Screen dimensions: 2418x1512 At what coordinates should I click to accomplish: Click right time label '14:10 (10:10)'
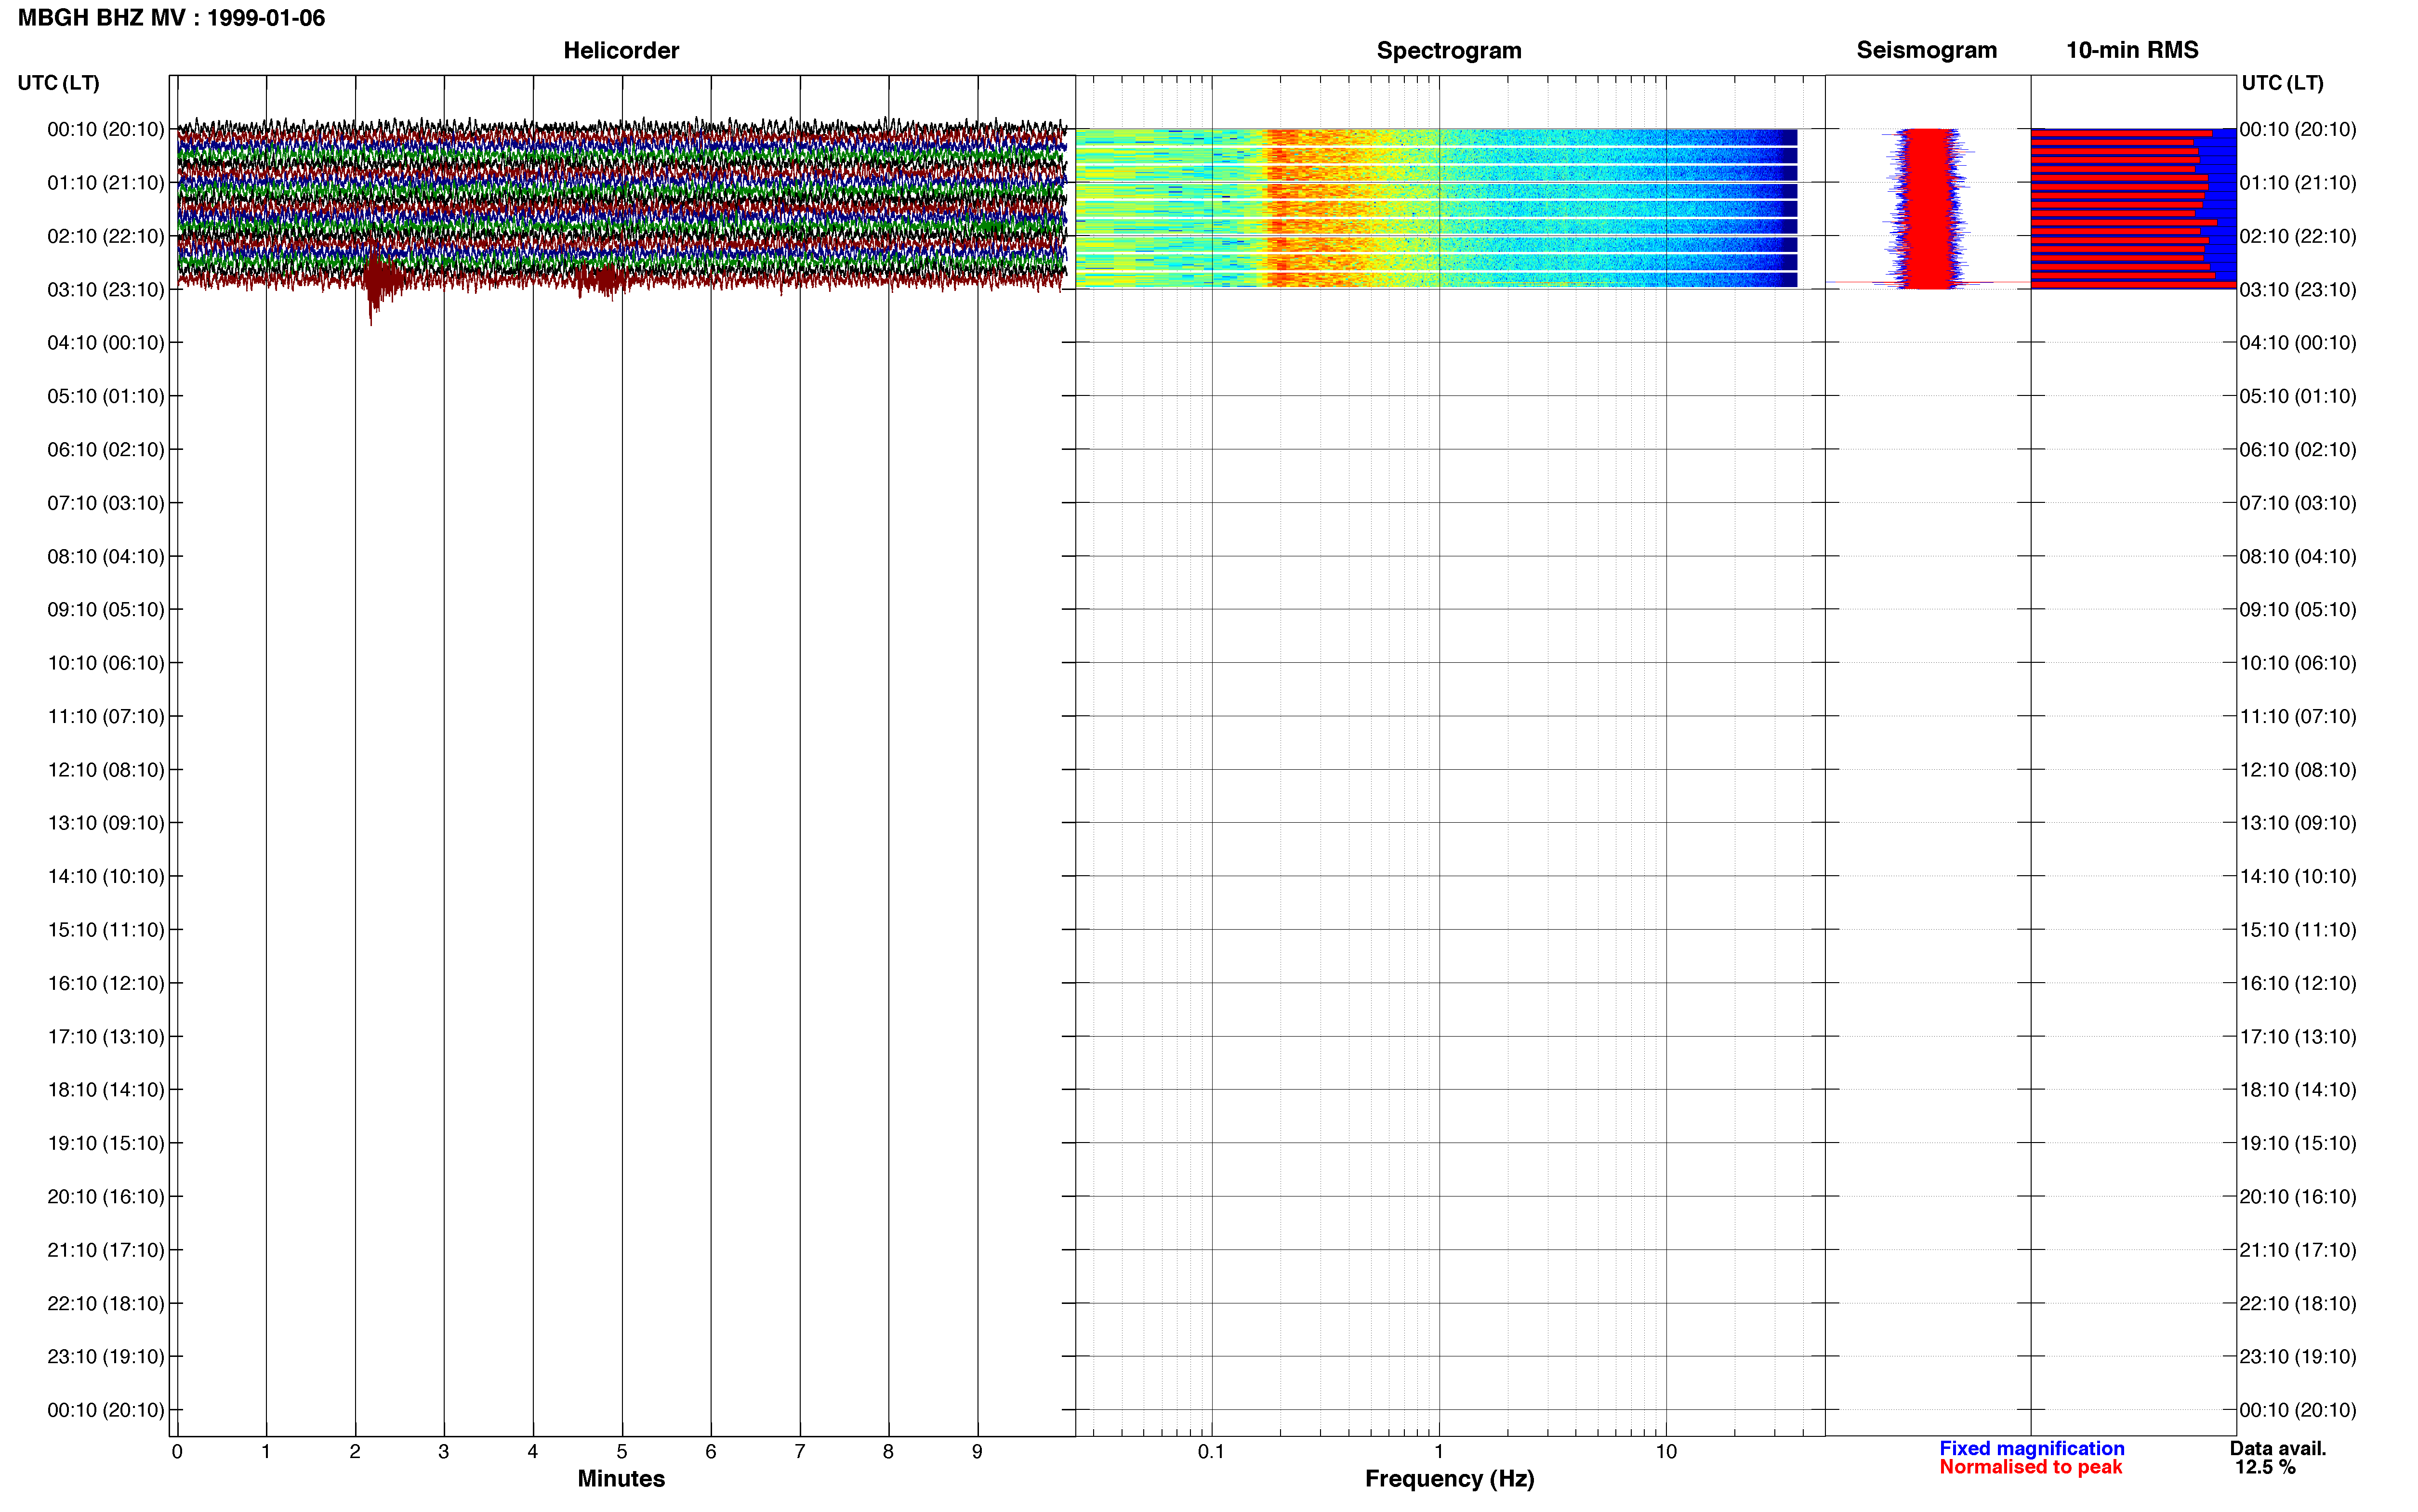coord(2298,877)
